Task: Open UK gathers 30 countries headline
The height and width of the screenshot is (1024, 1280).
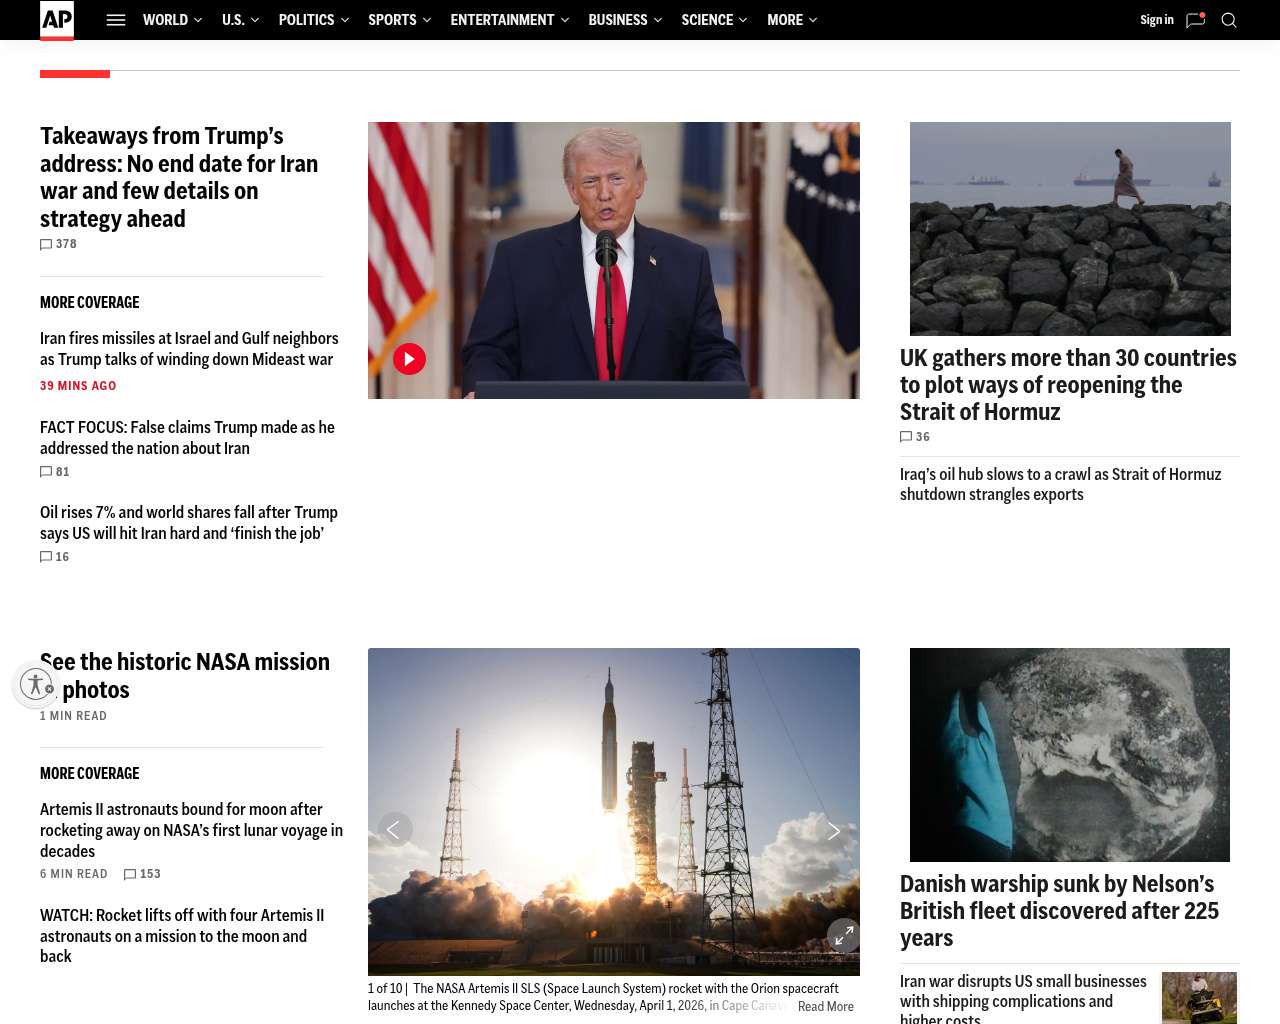Action: tap(1068, 385)
